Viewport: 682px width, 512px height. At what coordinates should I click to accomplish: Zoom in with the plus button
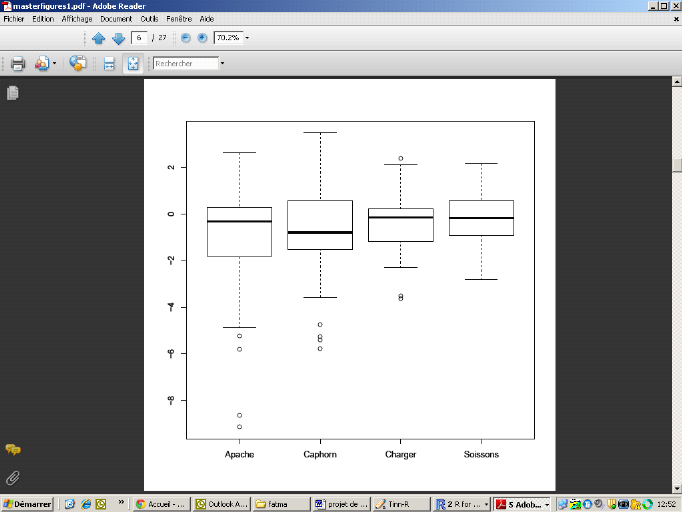click(x=202, y=38)
